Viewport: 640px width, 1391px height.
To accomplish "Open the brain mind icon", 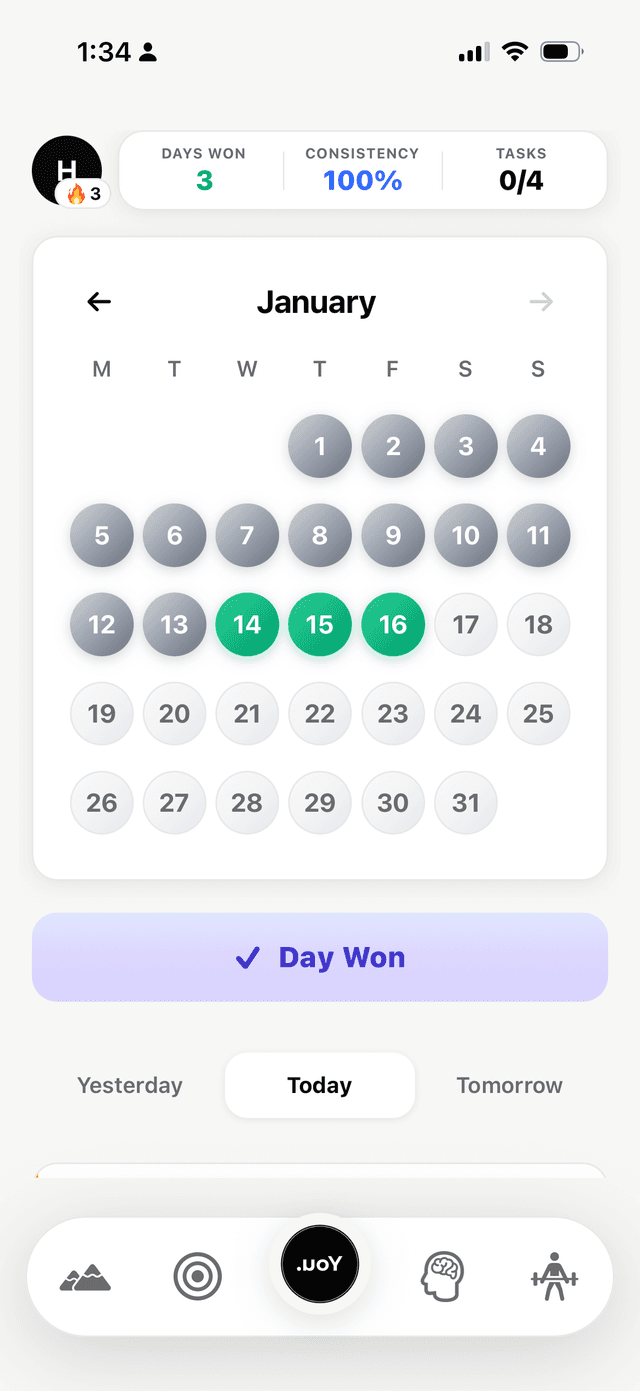I will [x=442, y=1277].
